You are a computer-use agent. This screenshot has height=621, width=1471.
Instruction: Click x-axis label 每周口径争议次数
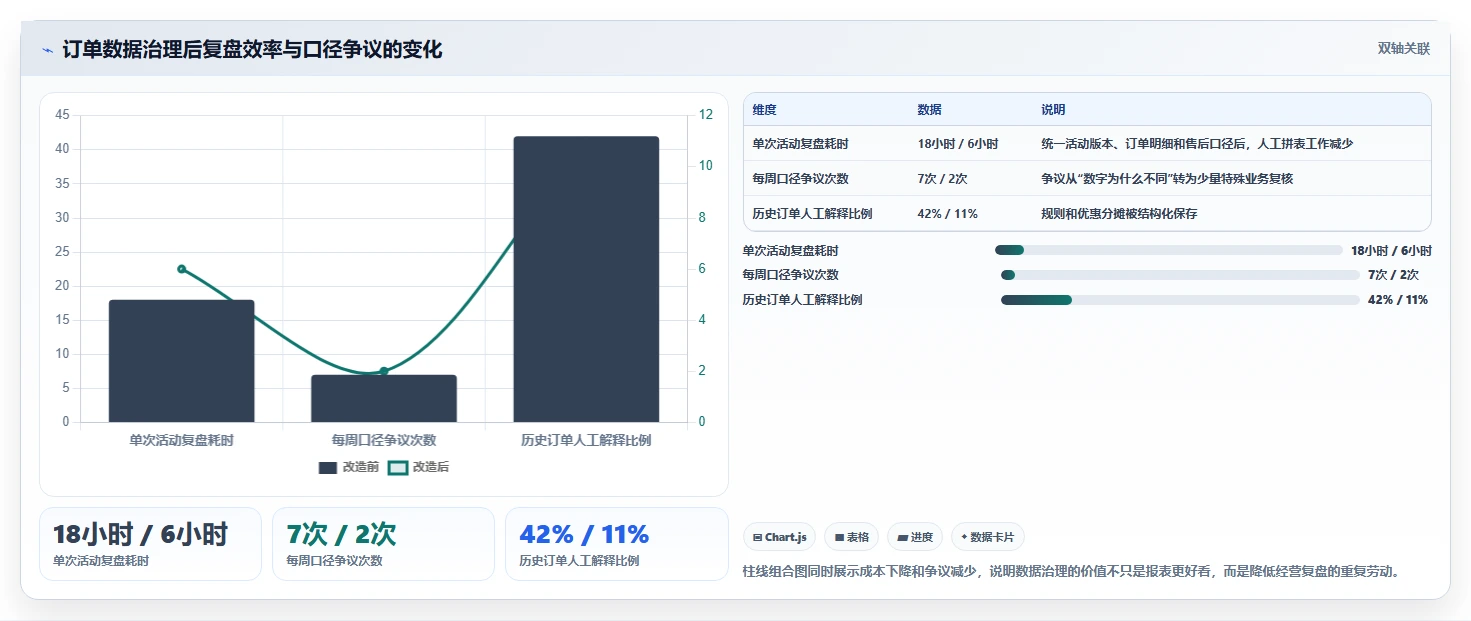click(x=384, y=440)
